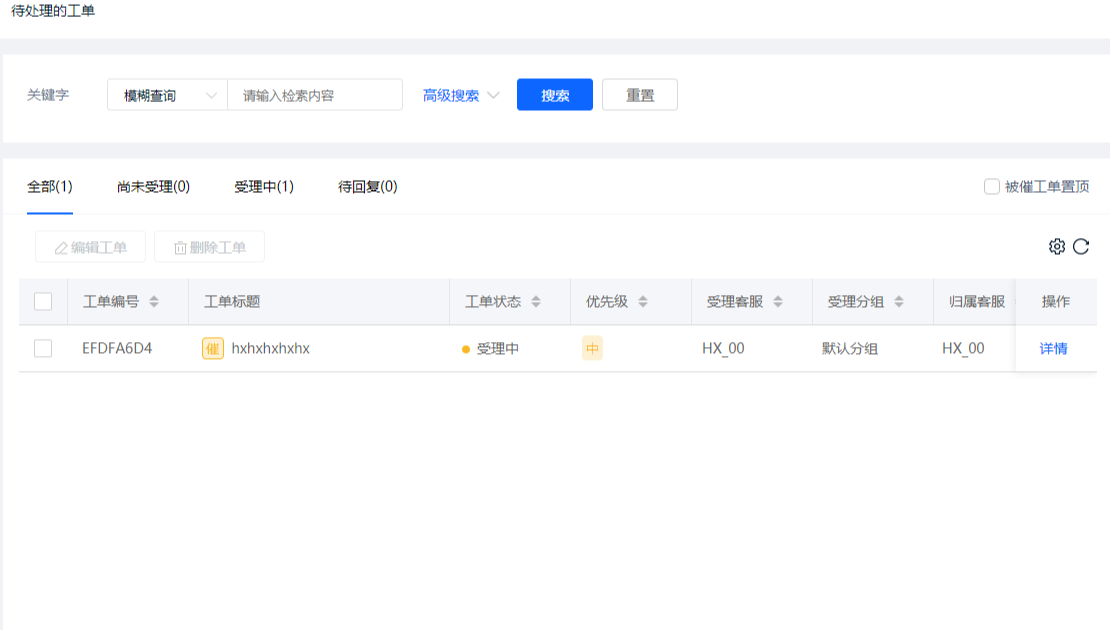This screenshot has width=1110, height=630.
Task: Tick the select-all checkbox in table header
Action: point(43,302)
